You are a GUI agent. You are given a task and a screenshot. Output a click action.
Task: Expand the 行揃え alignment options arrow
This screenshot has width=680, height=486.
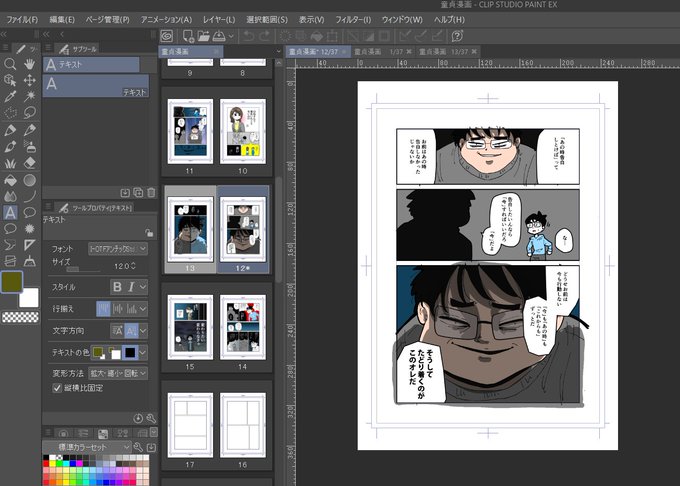(x=143, y=309)
